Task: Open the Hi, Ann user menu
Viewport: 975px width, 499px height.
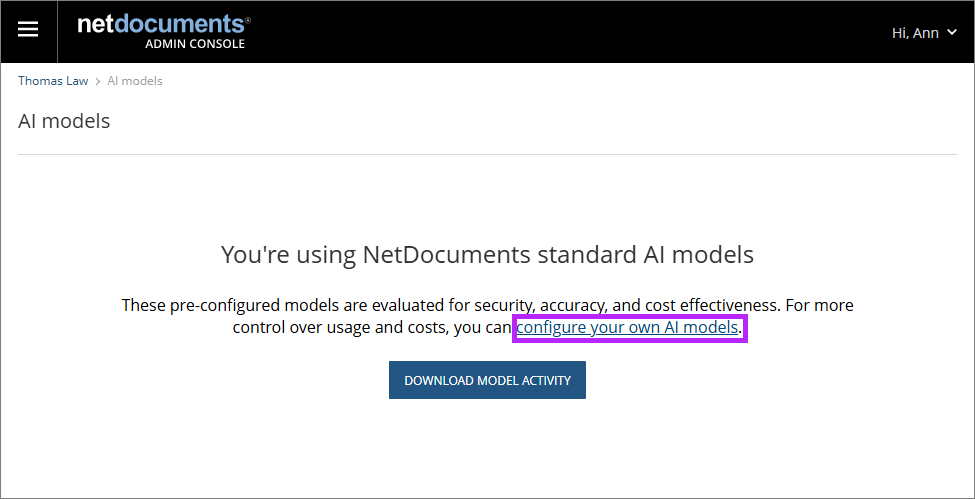Action: point(916,33)
